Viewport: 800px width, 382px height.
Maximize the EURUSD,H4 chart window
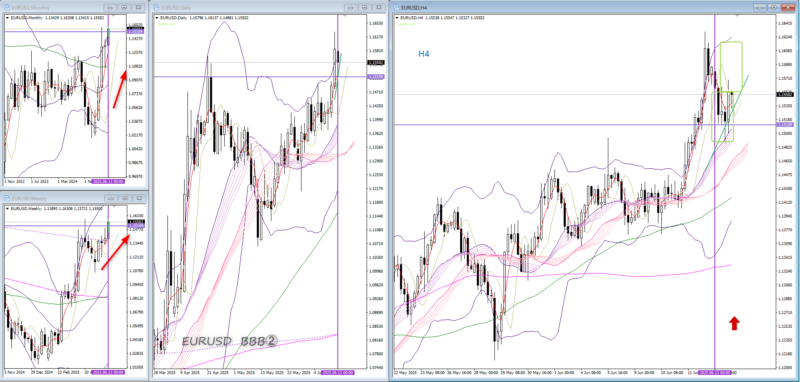point(773,8)
